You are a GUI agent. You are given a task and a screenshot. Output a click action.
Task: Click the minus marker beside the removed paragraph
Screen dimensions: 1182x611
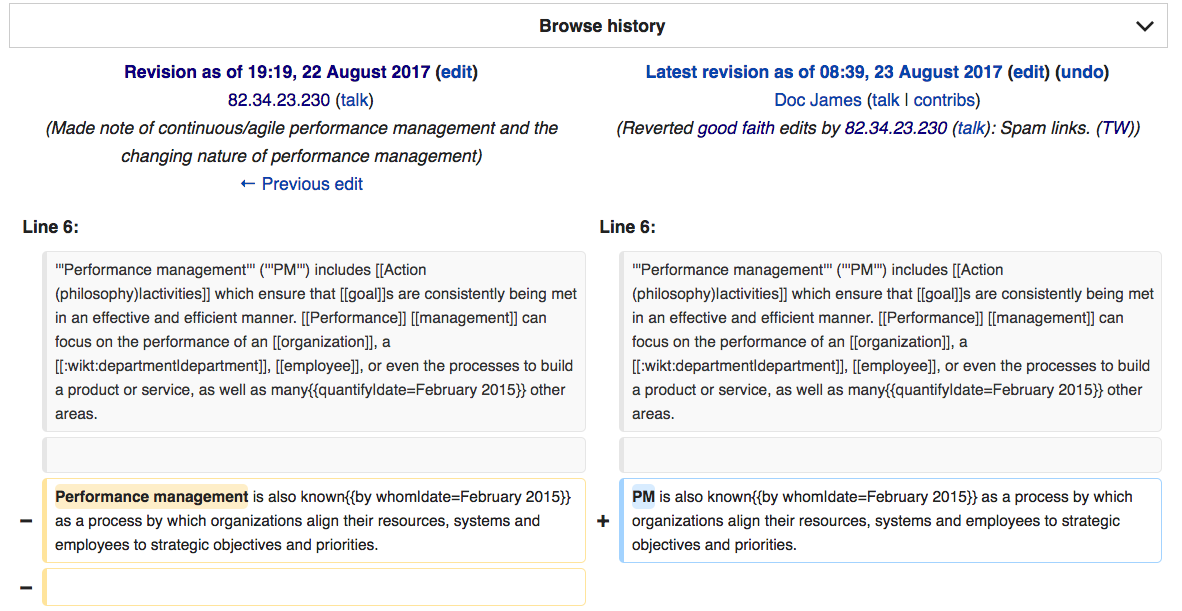tap(26, 522)
